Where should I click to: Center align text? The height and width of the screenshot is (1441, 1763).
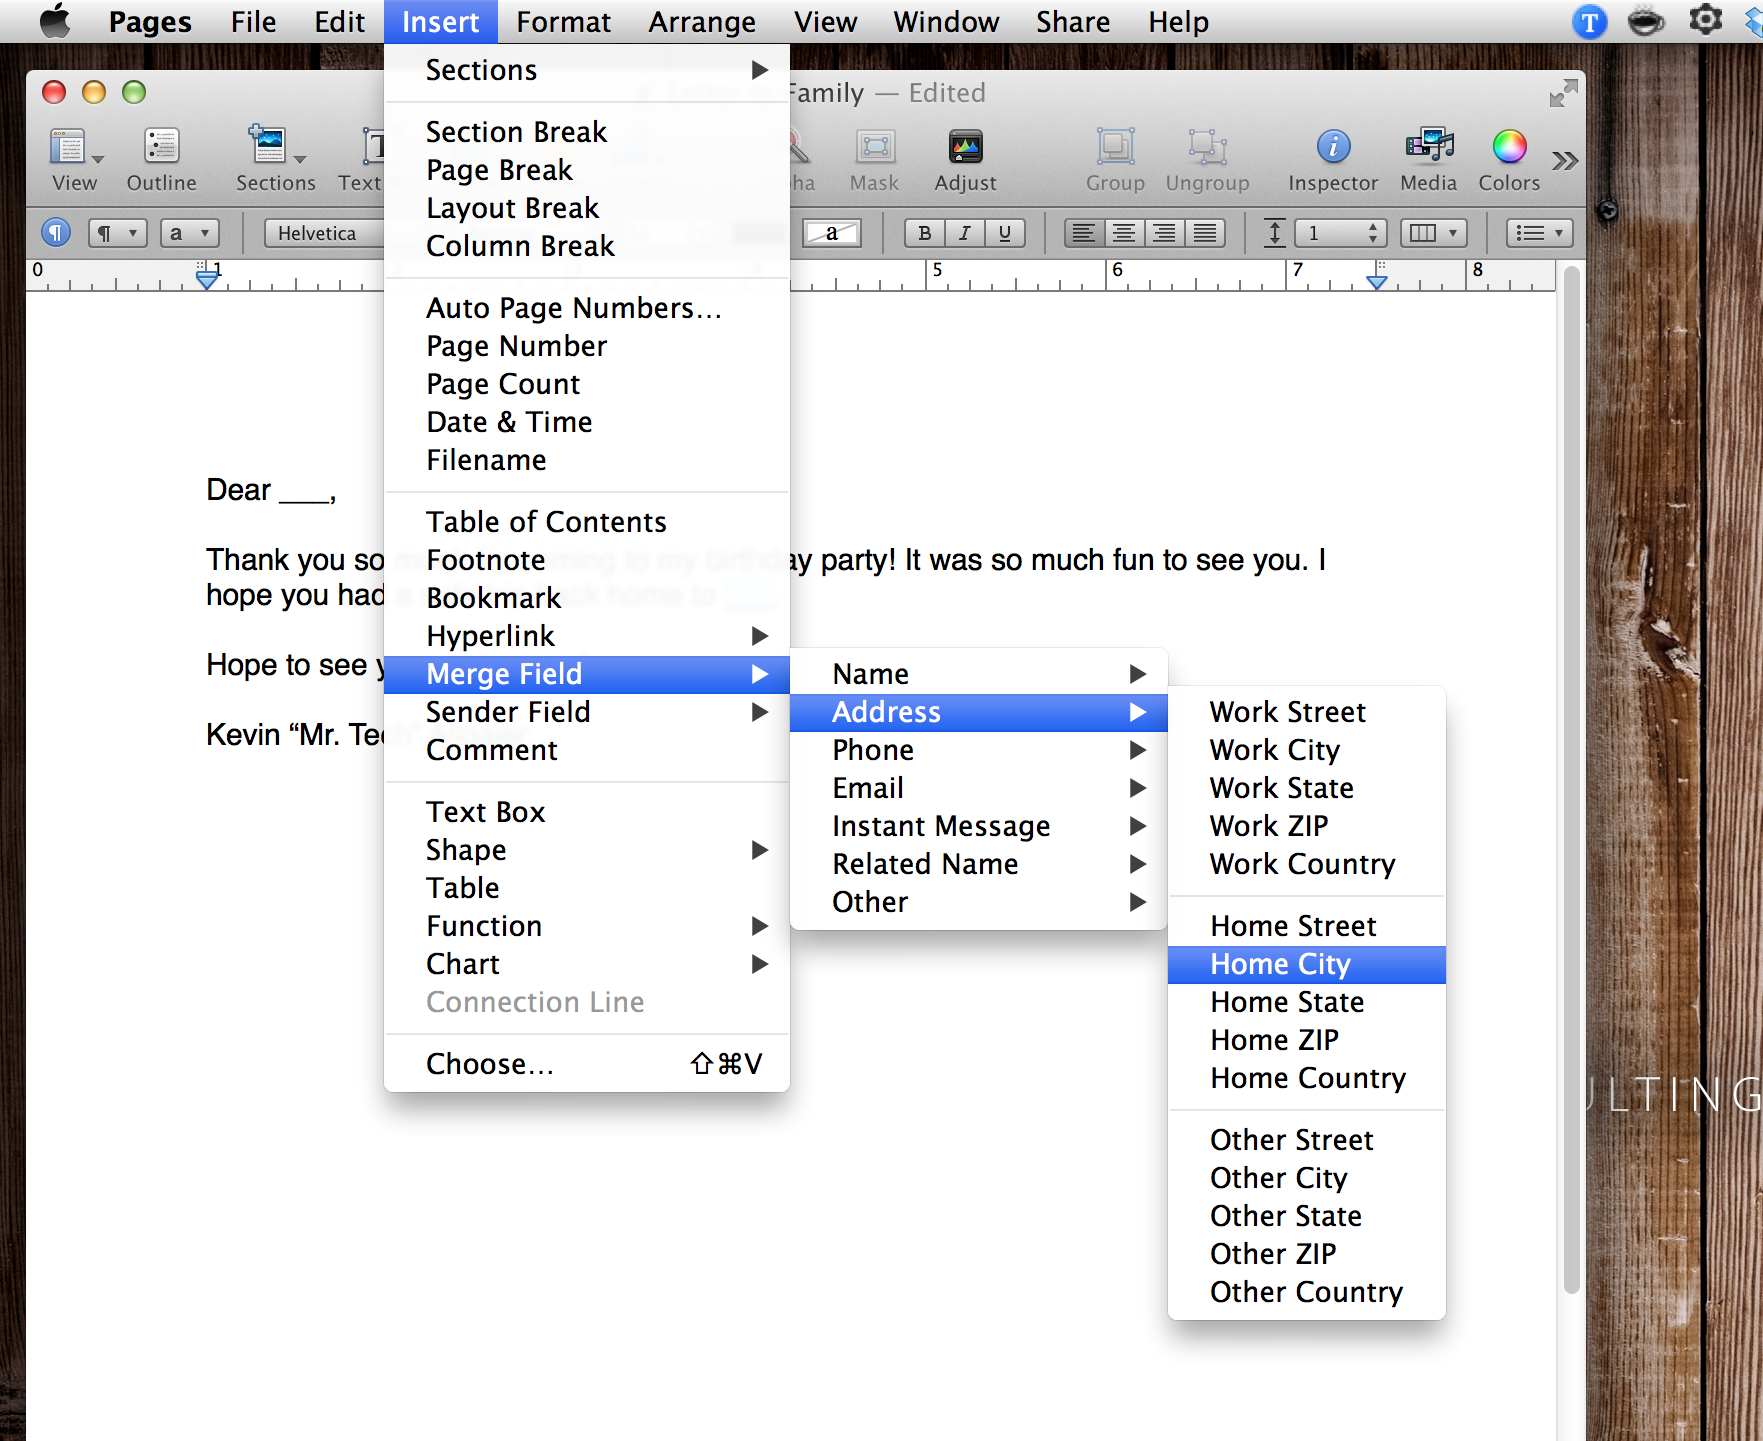[x=1124, y=233]
